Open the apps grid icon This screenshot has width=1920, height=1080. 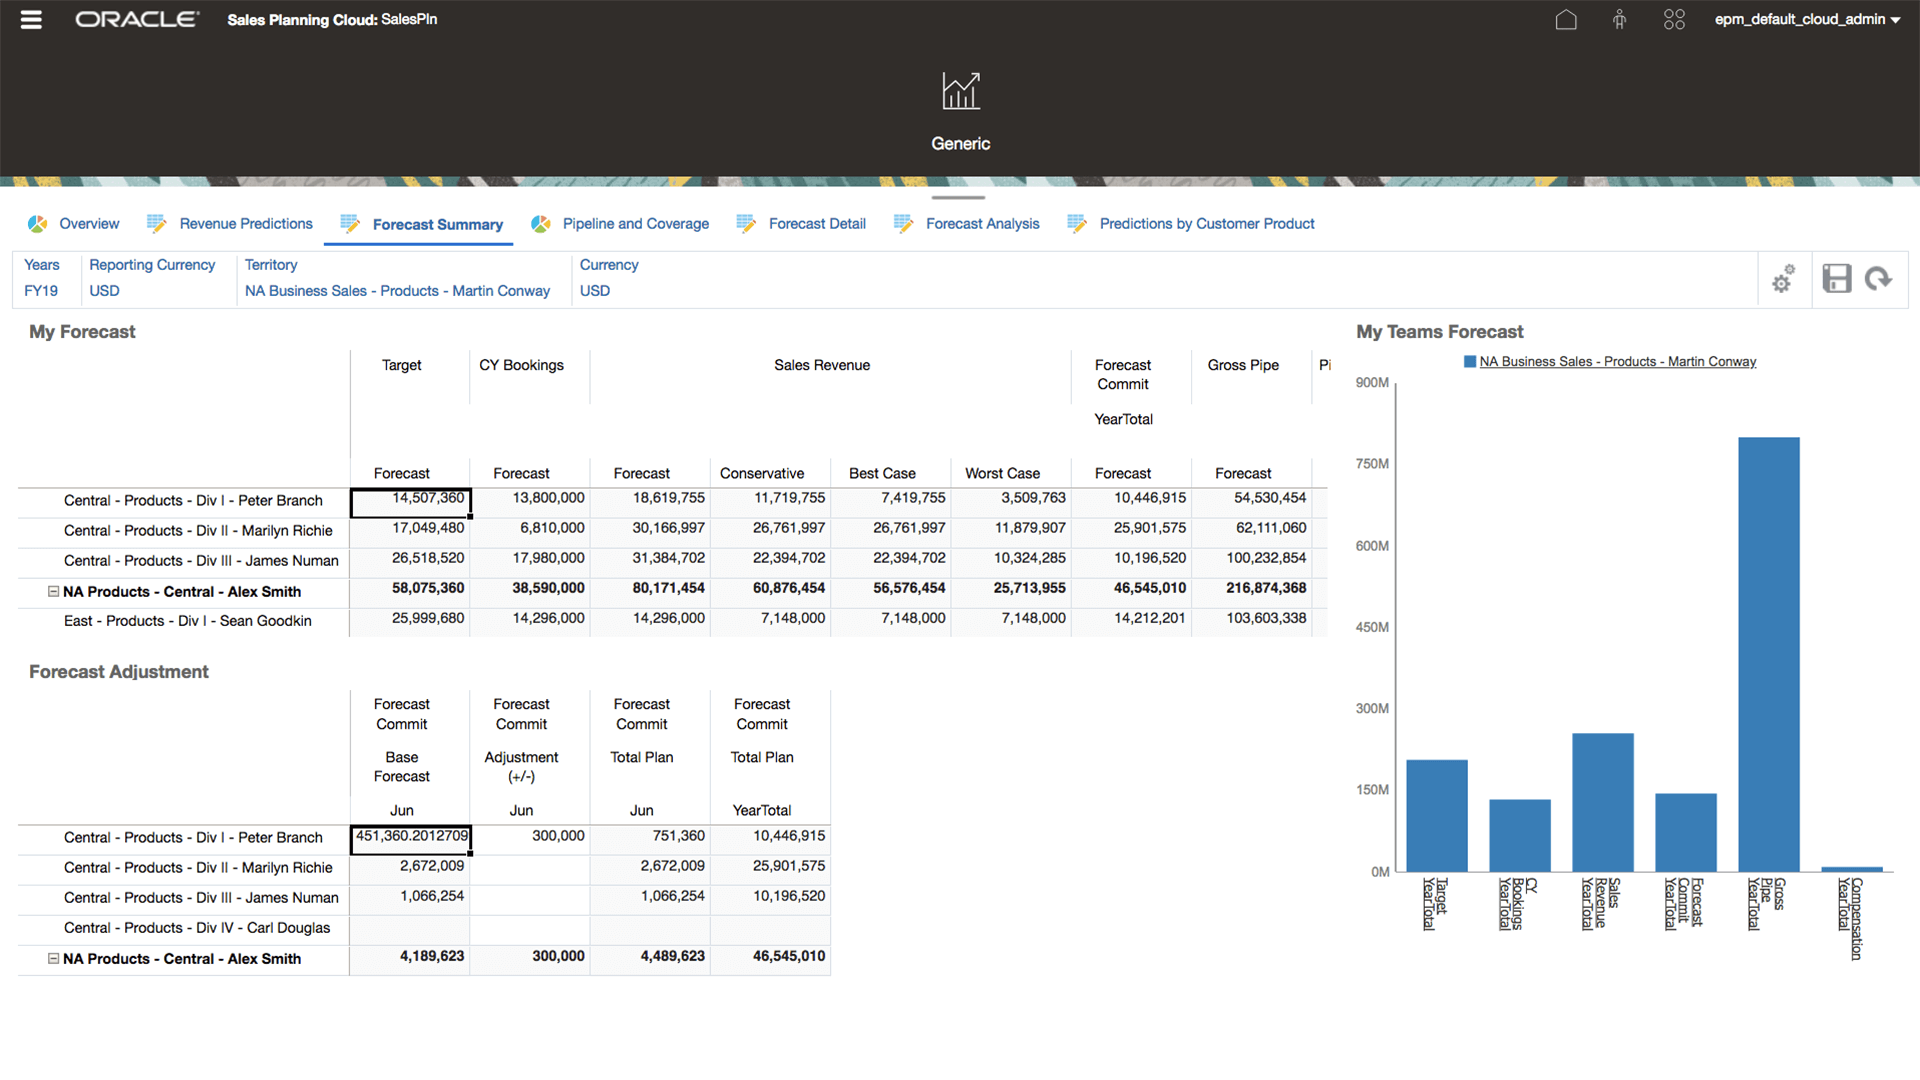[1674, 19]
